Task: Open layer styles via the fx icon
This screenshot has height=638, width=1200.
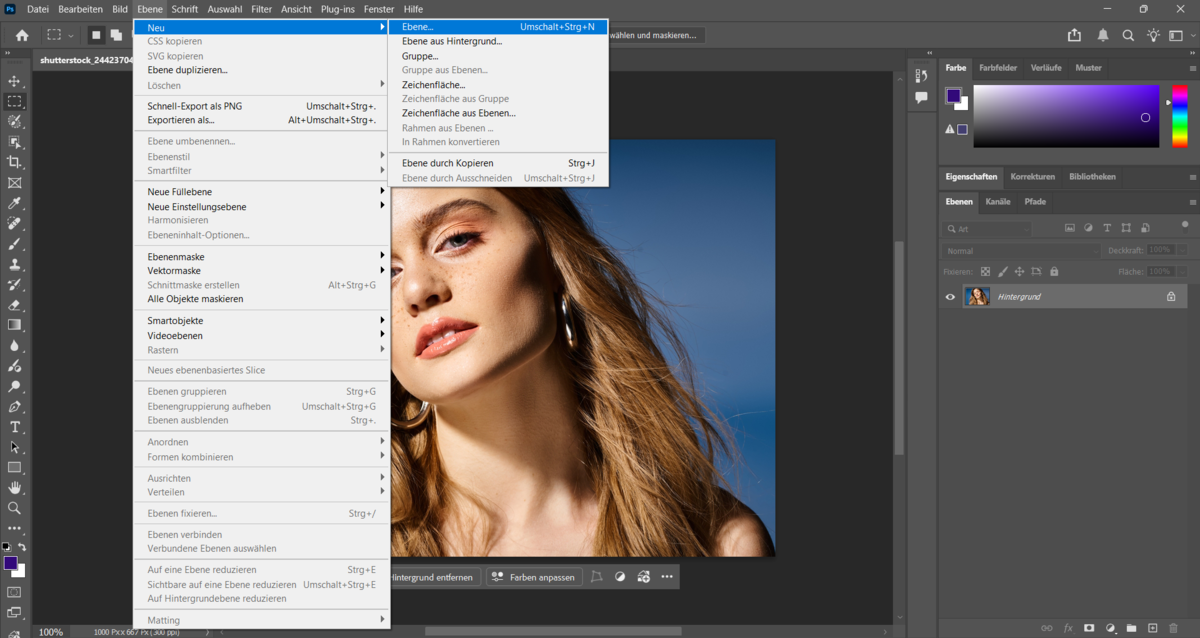Action: pos(1067,628)
